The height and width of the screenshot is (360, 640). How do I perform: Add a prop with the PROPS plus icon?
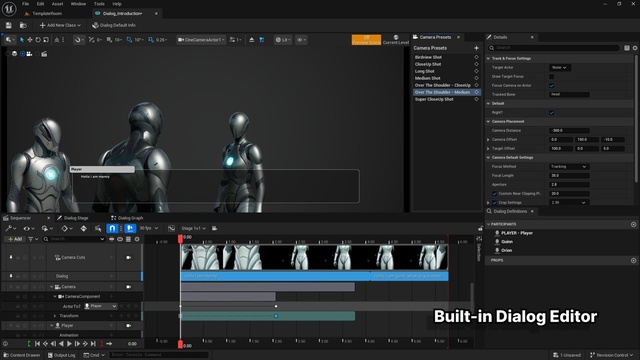pos(633,260)
